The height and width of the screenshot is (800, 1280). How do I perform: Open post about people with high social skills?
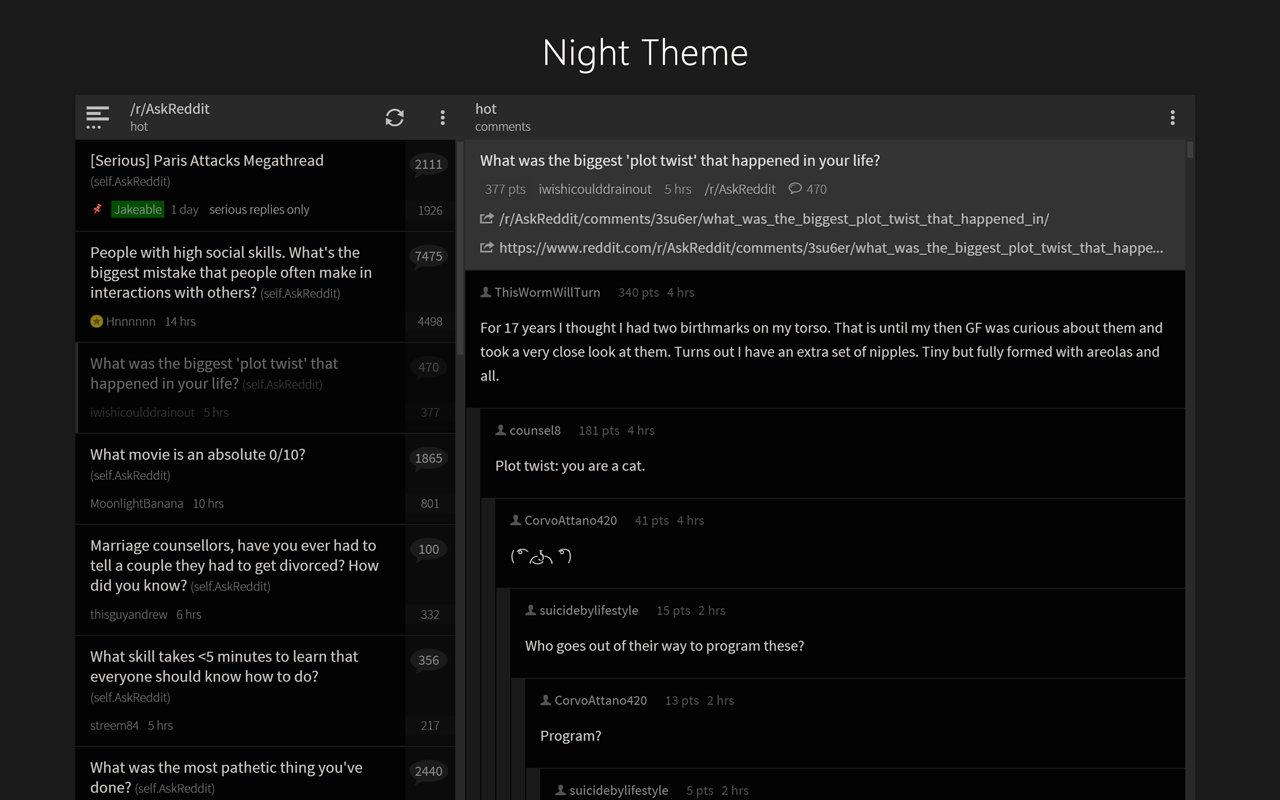coord(231,272)
